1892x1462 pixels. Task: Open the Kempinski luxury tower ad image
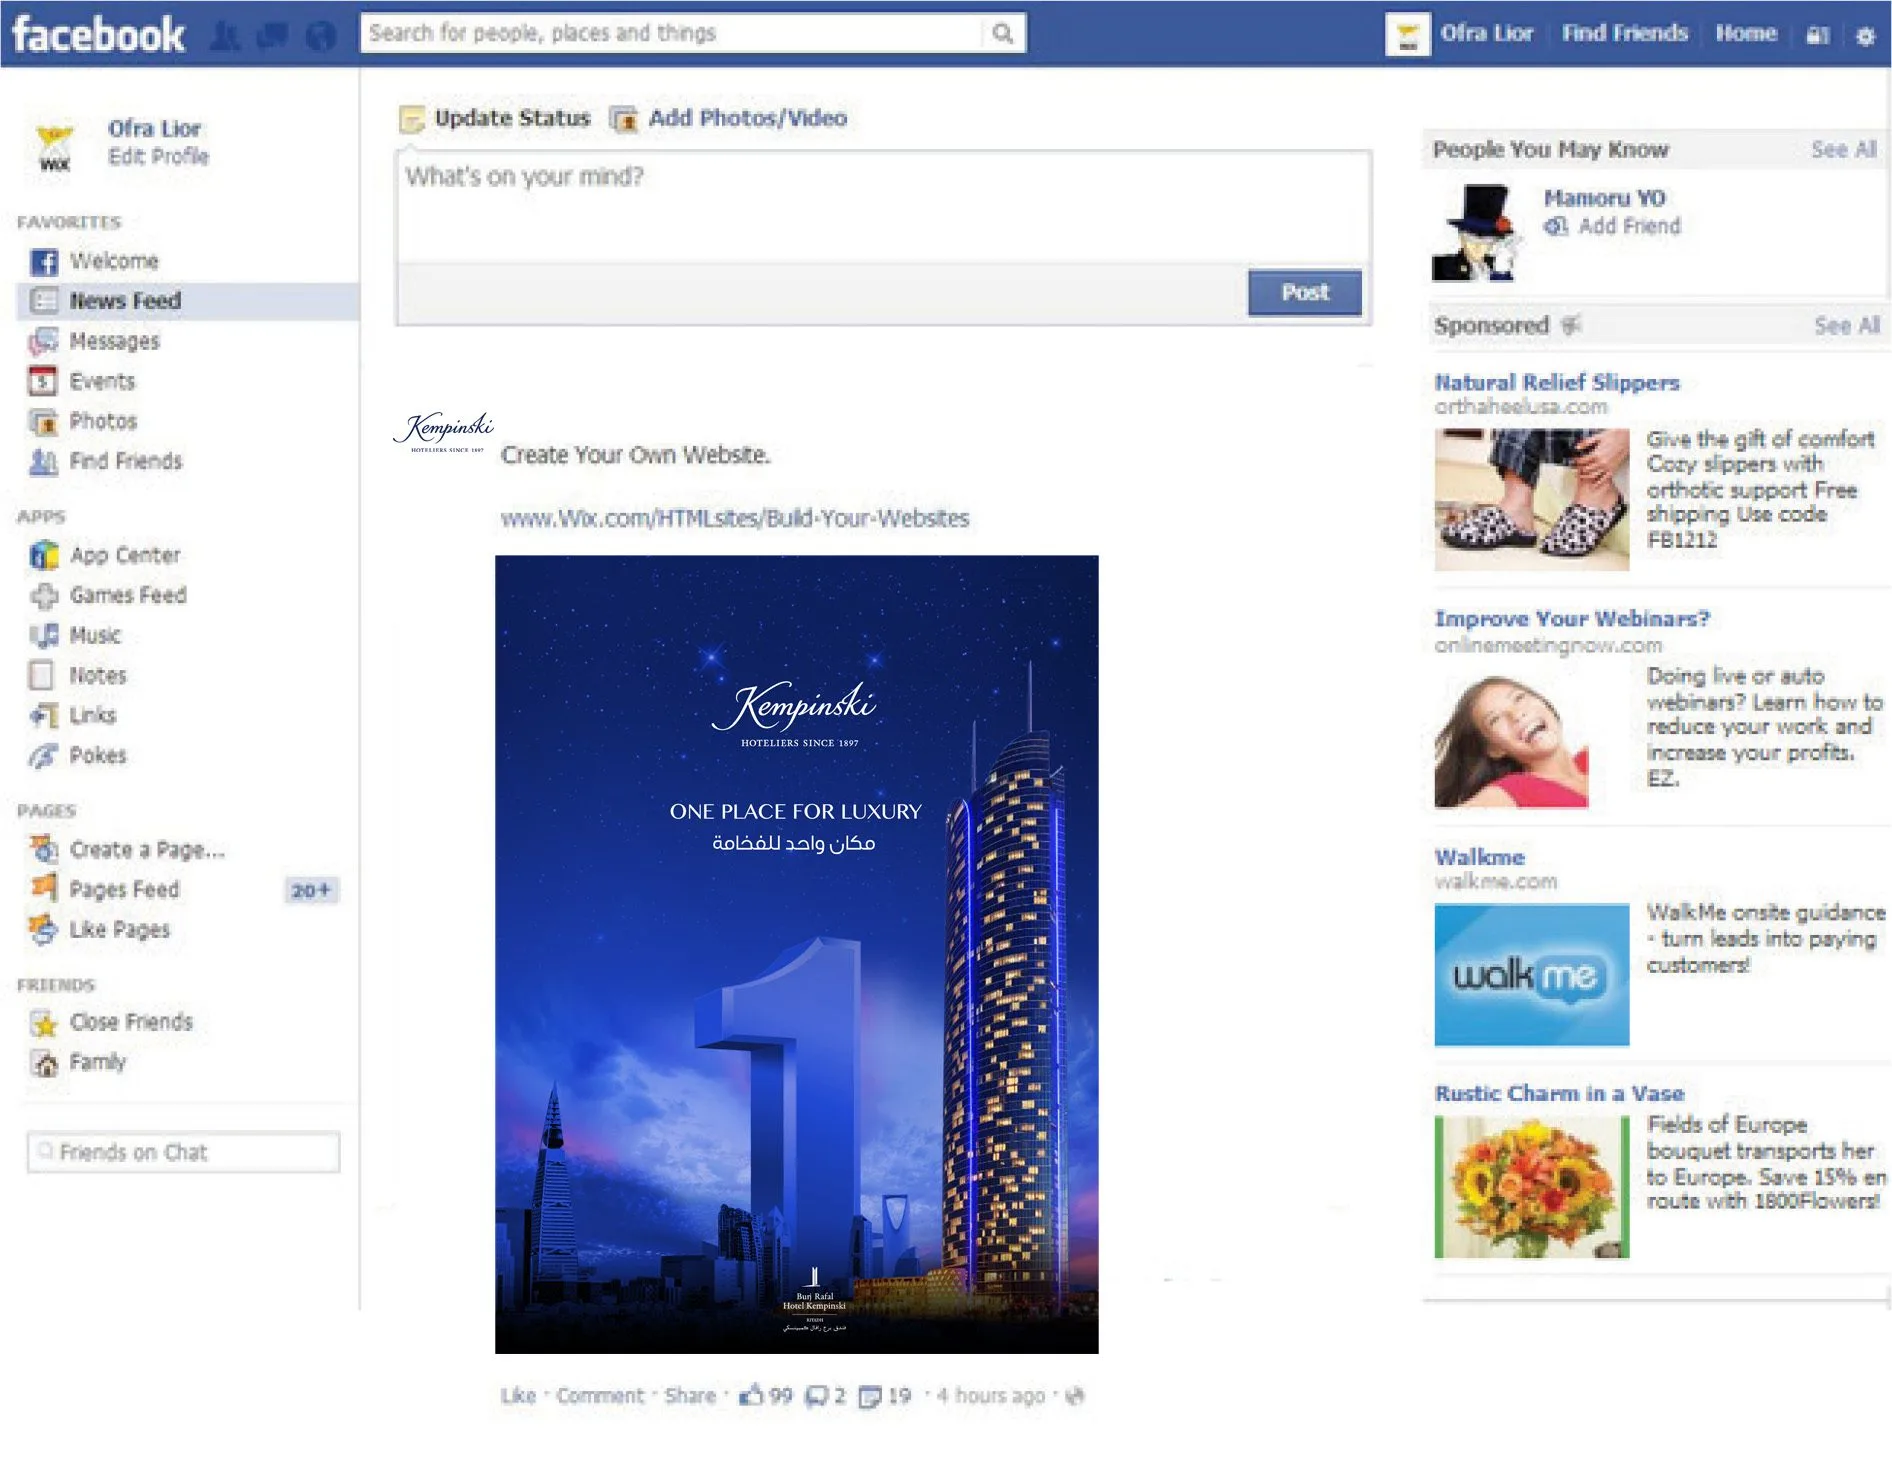[x=796, y=954]
